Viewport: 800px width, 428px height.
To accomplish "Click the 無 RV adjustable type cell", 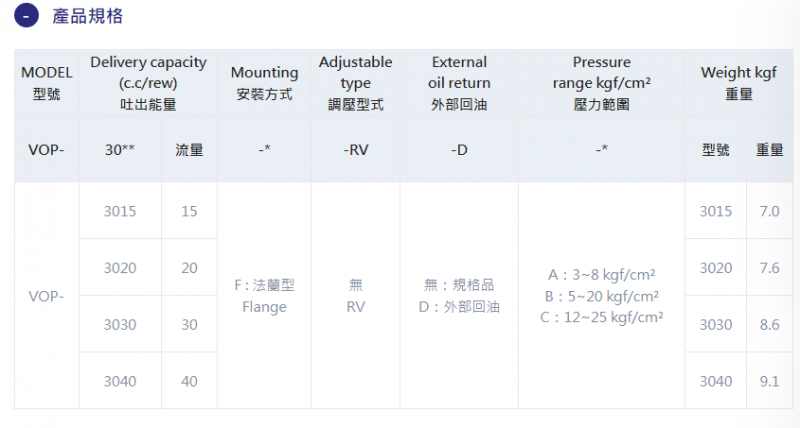I will point(356,295).
